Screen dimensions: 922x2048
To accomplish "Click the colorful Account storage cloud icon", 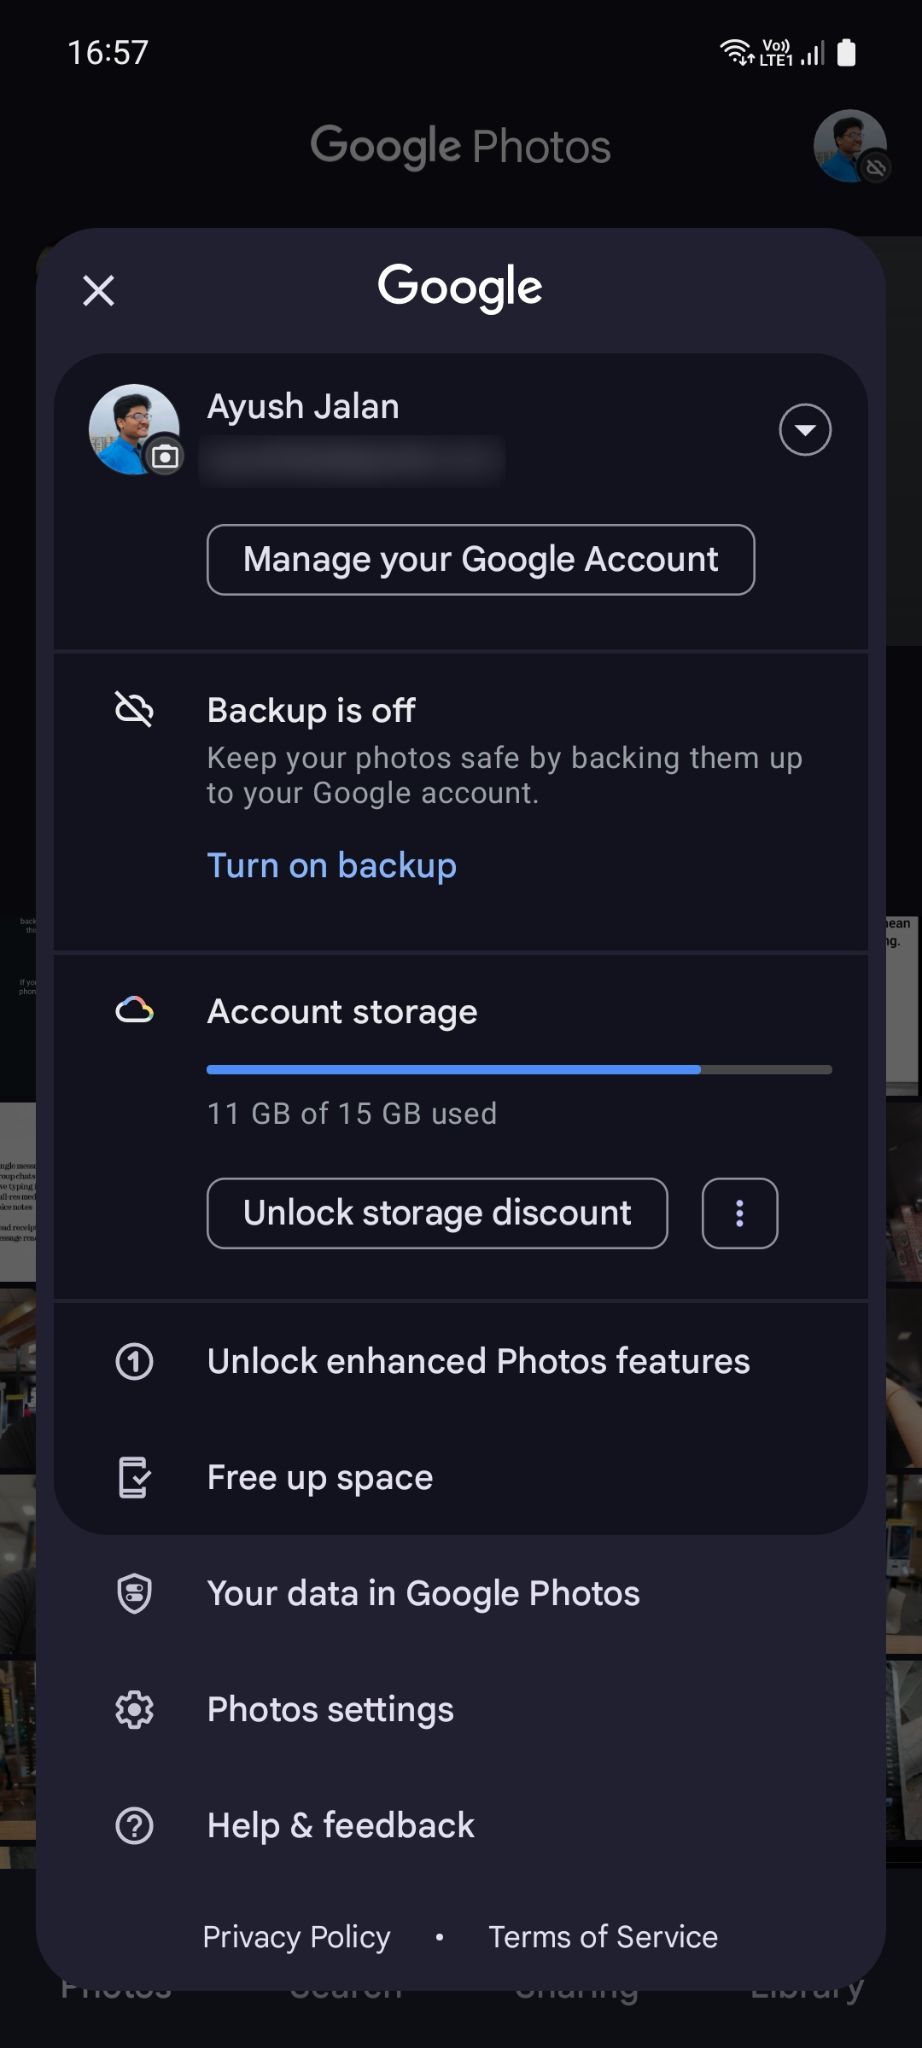I will pyautogui.click(x=133, y=1011).
